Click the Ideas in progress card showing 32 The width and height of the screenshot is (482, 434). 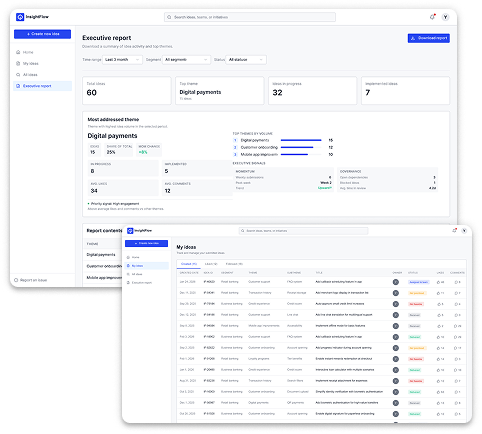(x=312, y=91)
